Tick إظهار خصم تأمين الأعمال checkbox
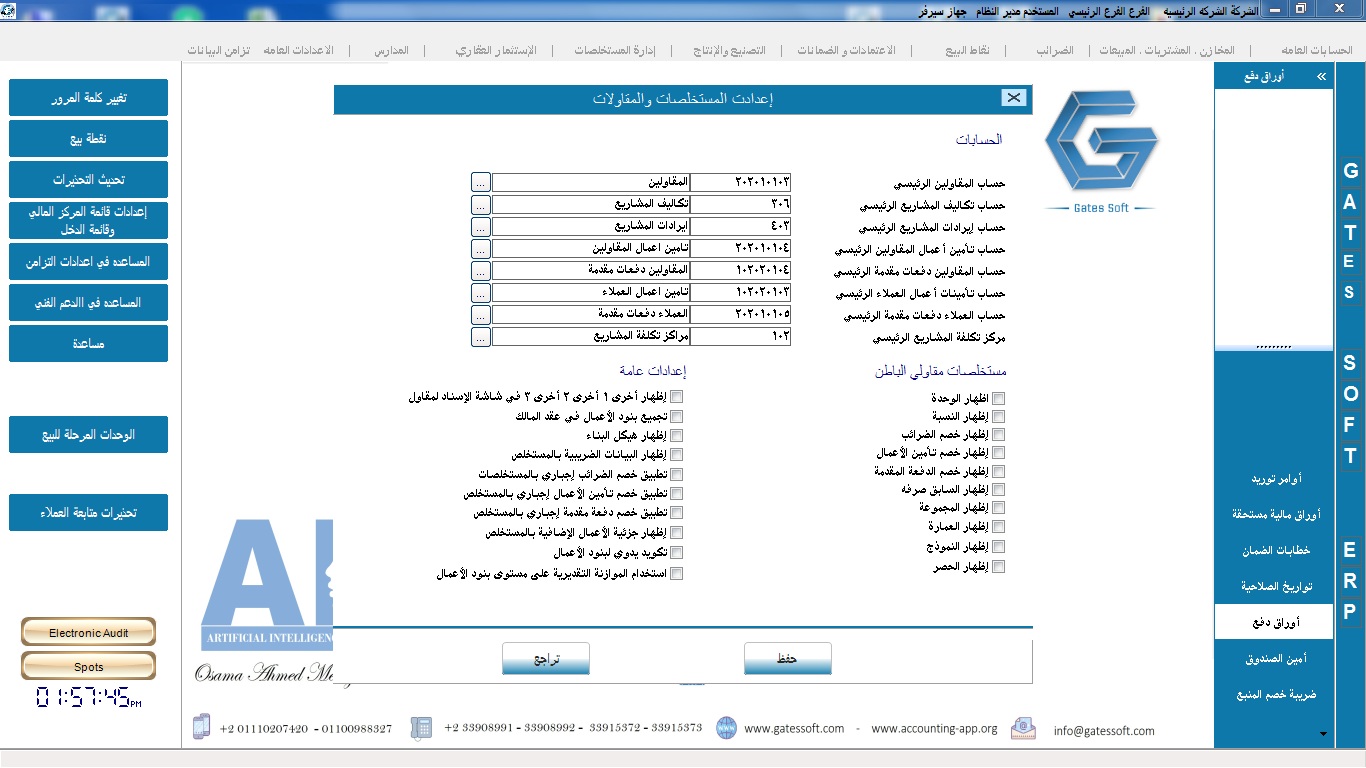The image size is (1366, 768). click(x=999, y=453)
